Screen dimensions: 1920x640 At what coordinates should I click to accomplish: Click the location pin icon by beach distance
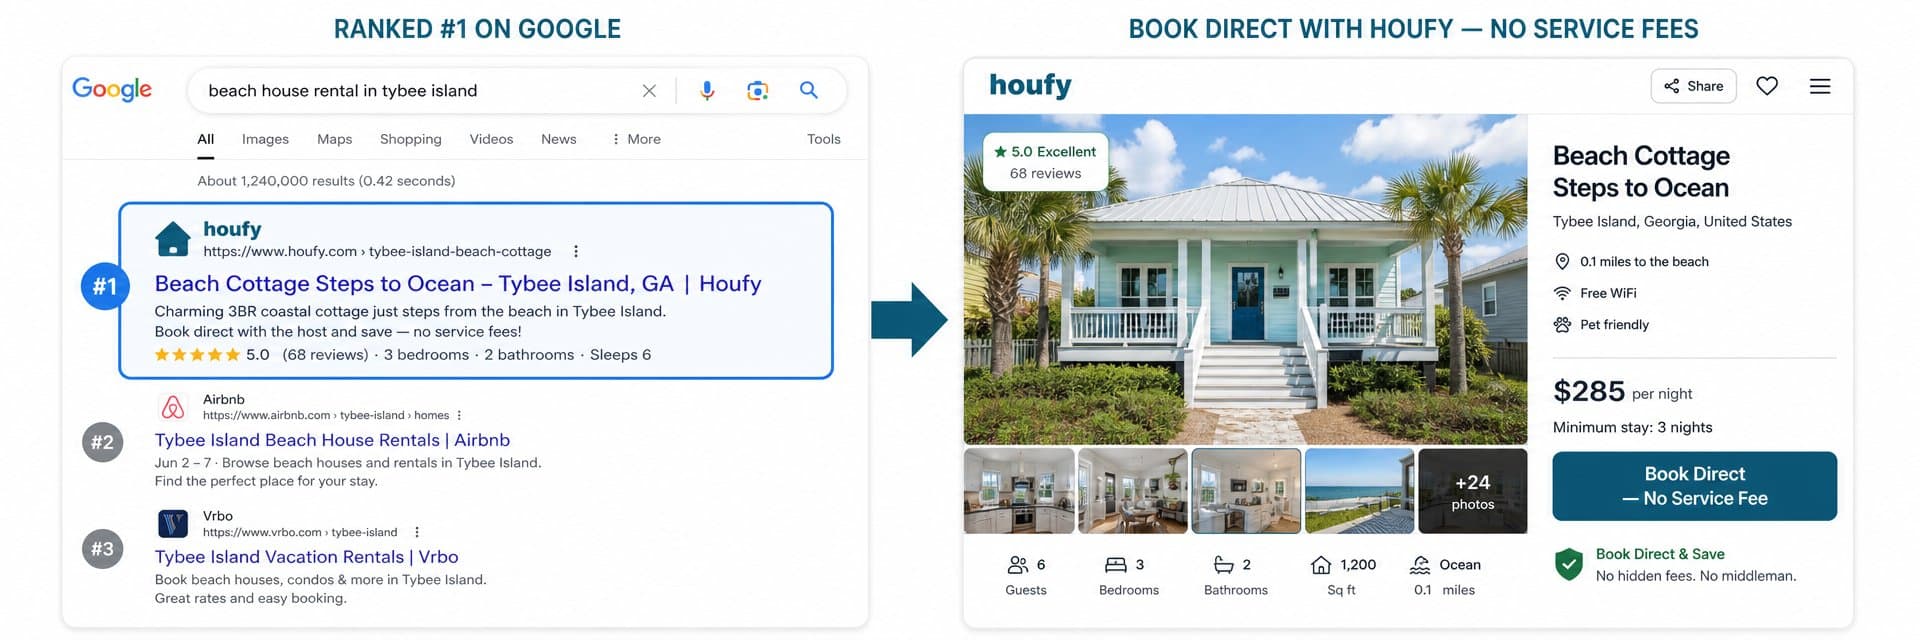[1562, 262]
